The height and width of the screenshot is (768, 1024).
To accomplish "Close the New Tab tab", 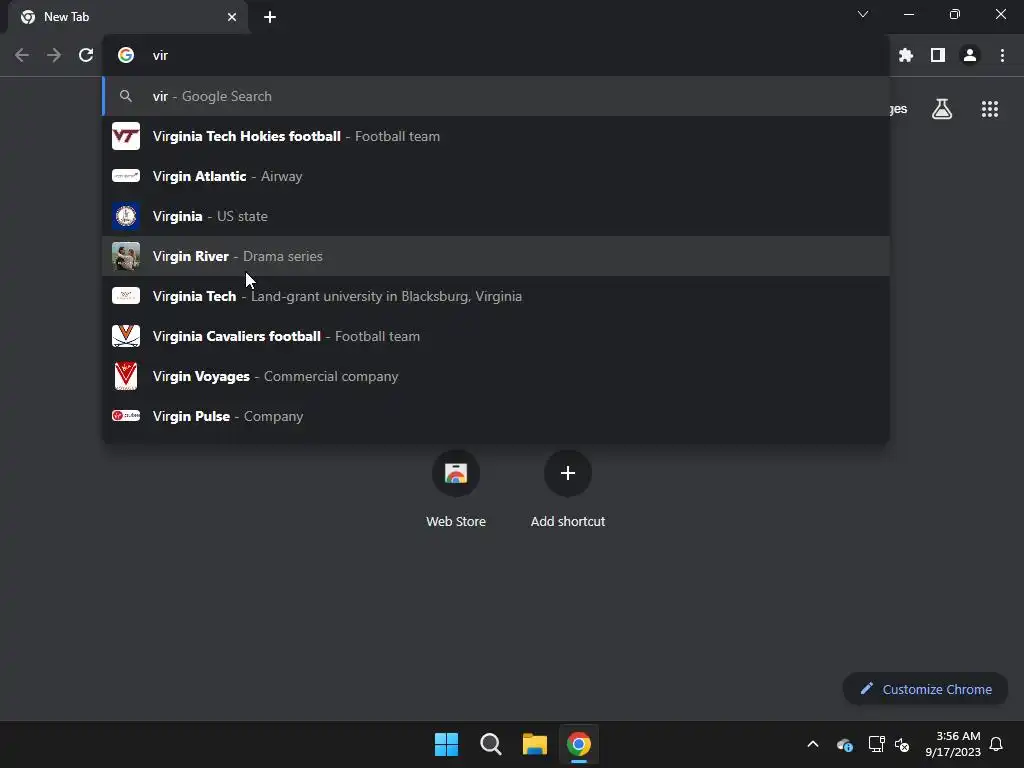I will 232,17.
